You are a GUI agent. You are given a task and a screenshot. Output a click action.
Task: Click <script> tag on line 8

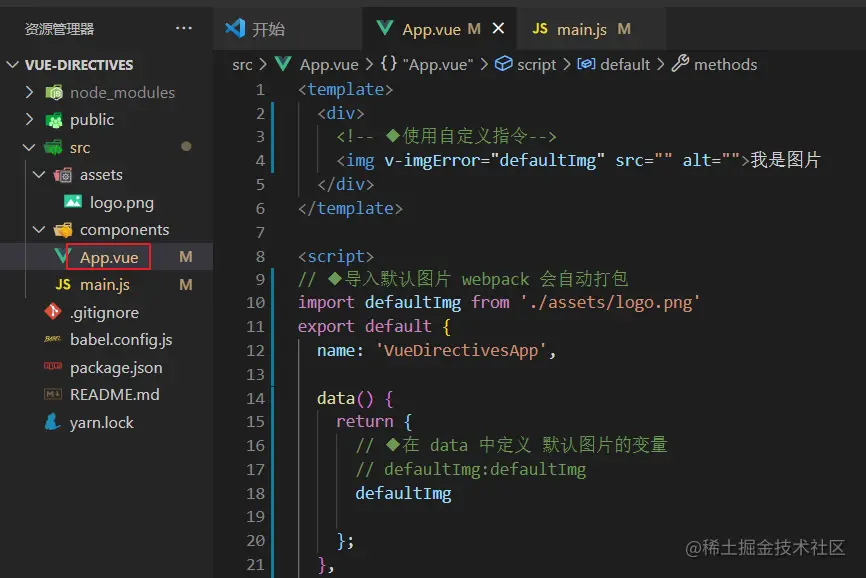click(x=336, y=256)
